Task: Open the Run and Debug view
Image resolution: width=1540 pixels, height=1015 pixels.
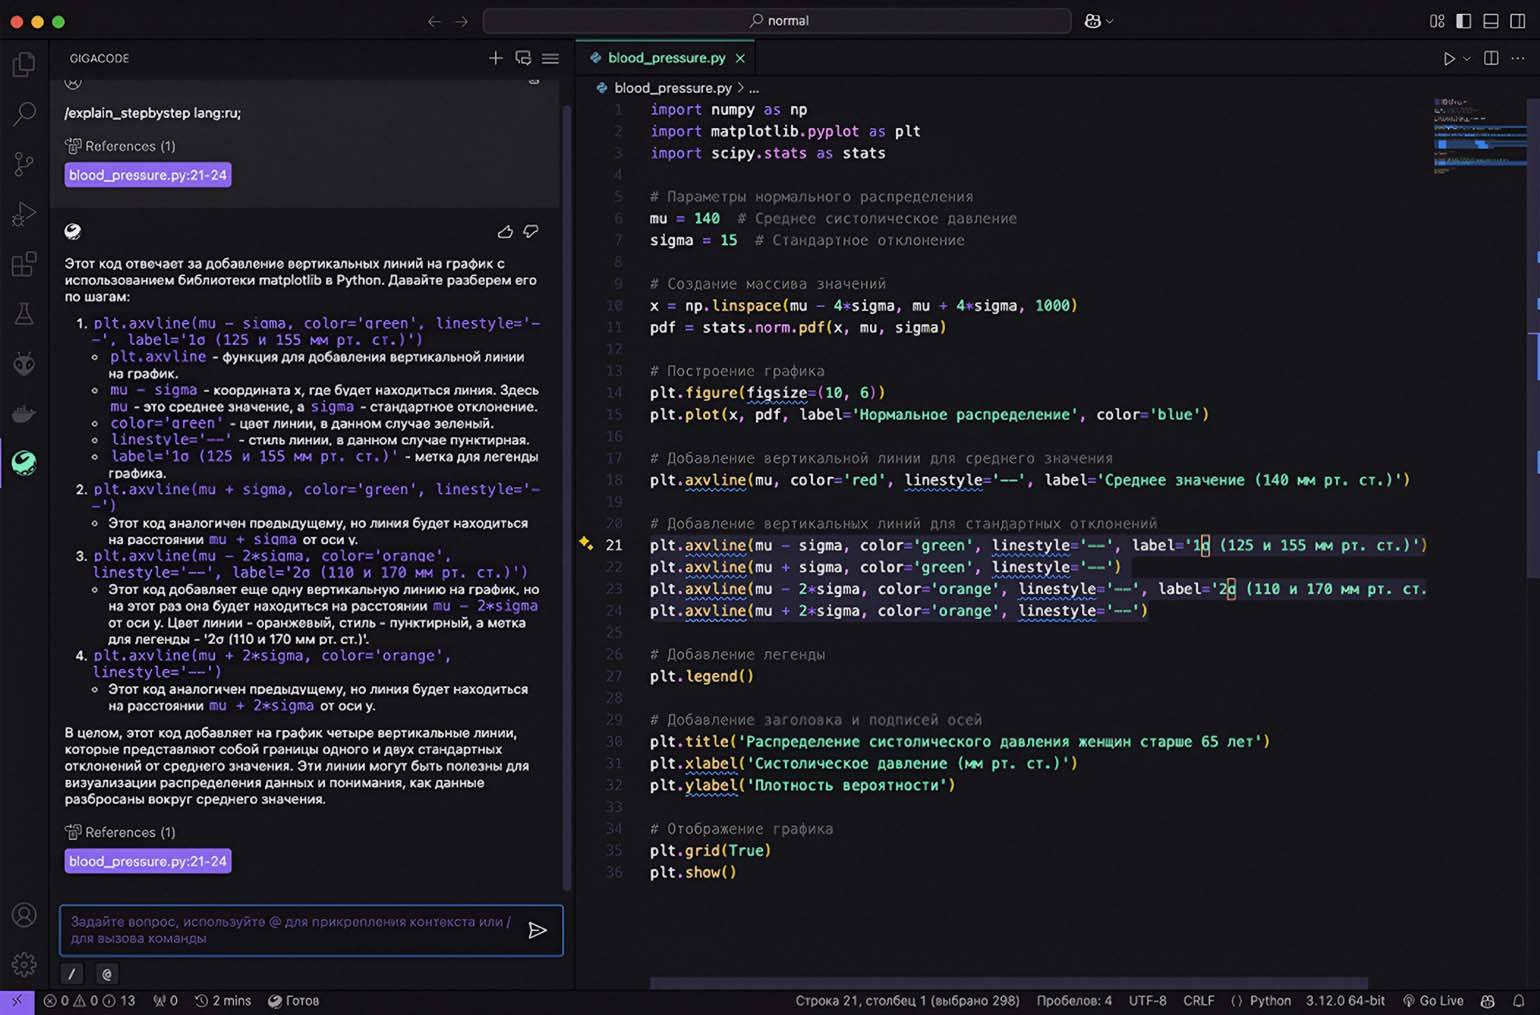Action: click(x=23, y=214)
